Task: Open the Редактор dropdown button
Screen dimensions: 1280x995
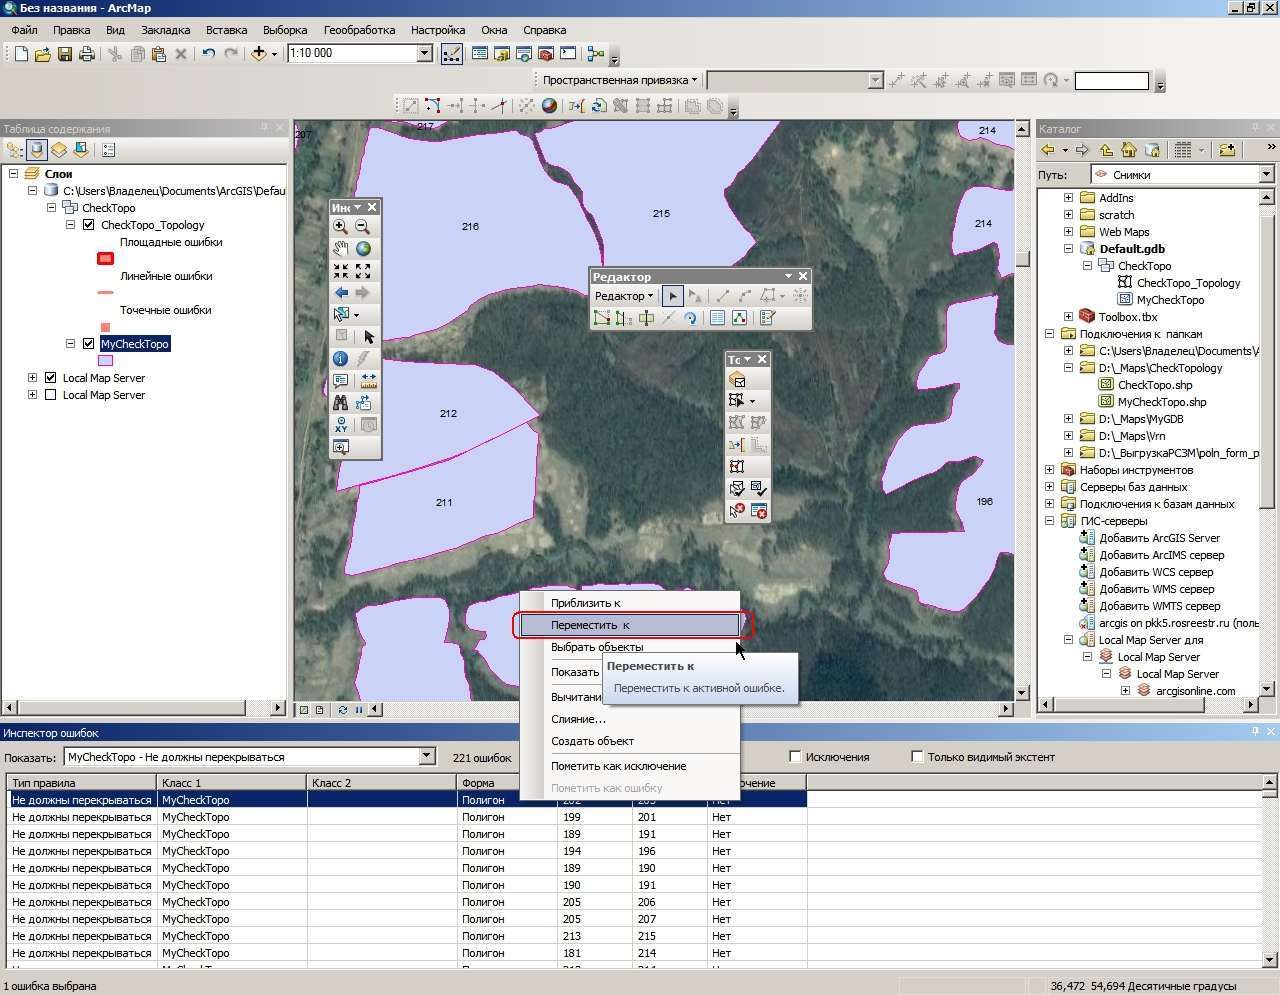Action: (x=624, y=296)
